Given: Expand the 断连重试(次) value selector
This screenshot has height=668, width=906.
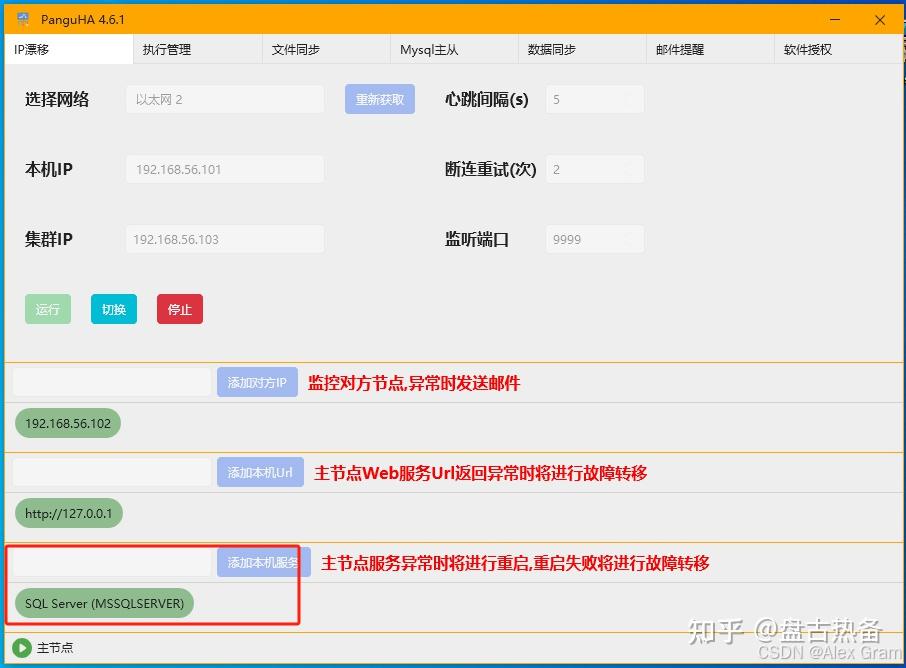Looking at the screenshot, I should [x=594, y=169].
